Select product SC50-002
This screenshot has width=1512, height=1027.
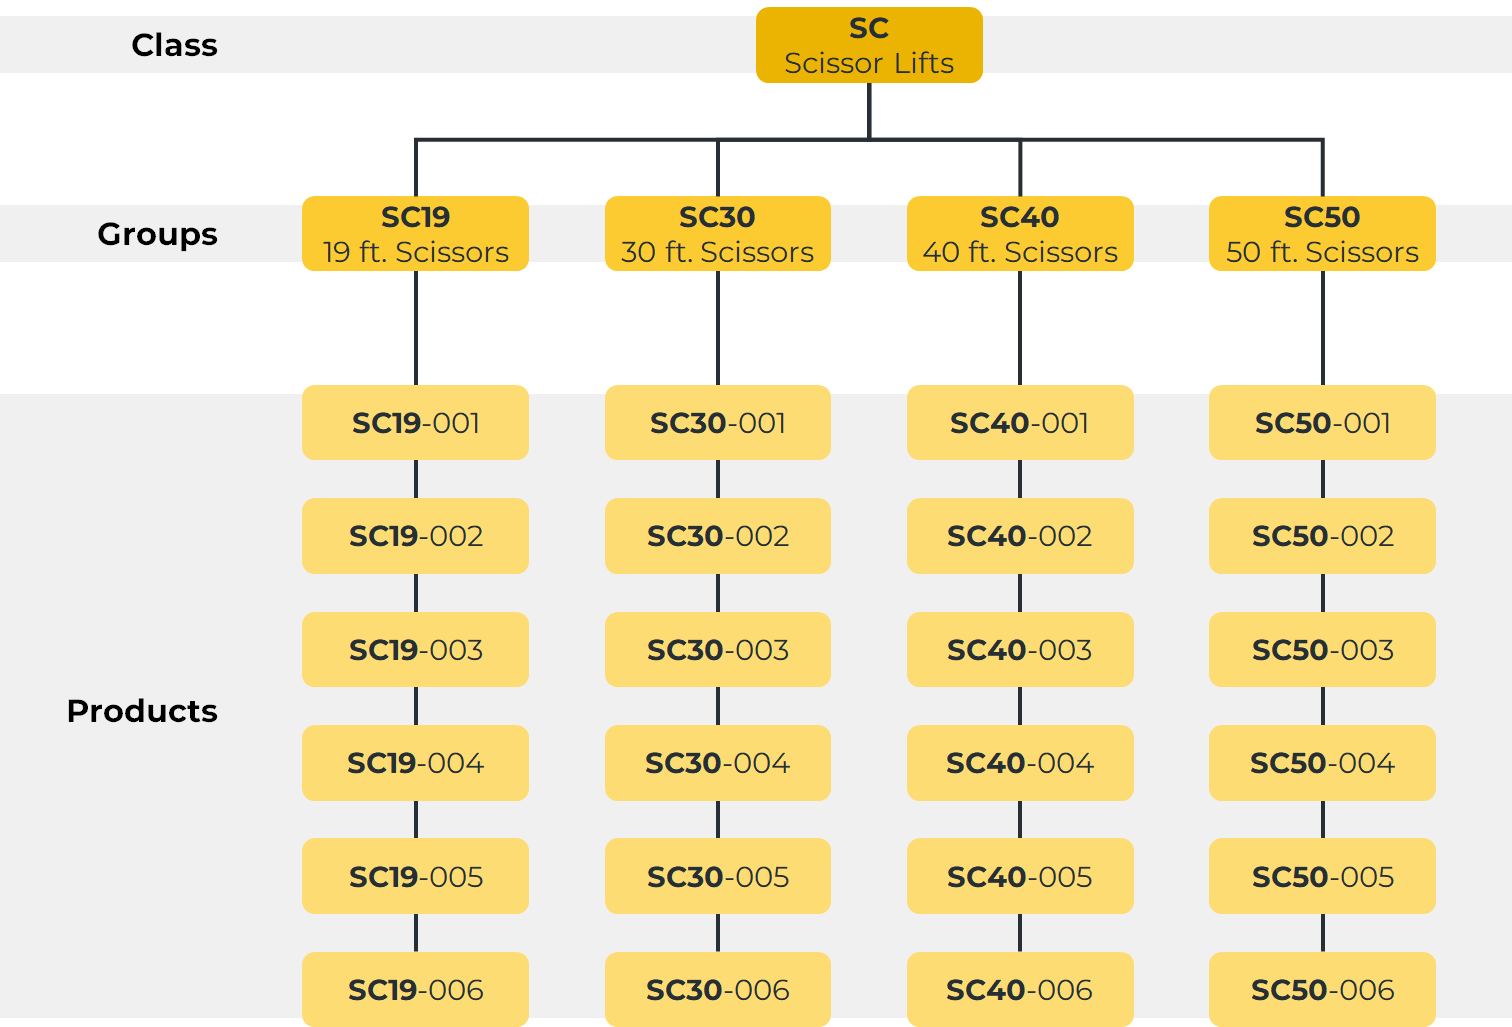coord(1322,536)
